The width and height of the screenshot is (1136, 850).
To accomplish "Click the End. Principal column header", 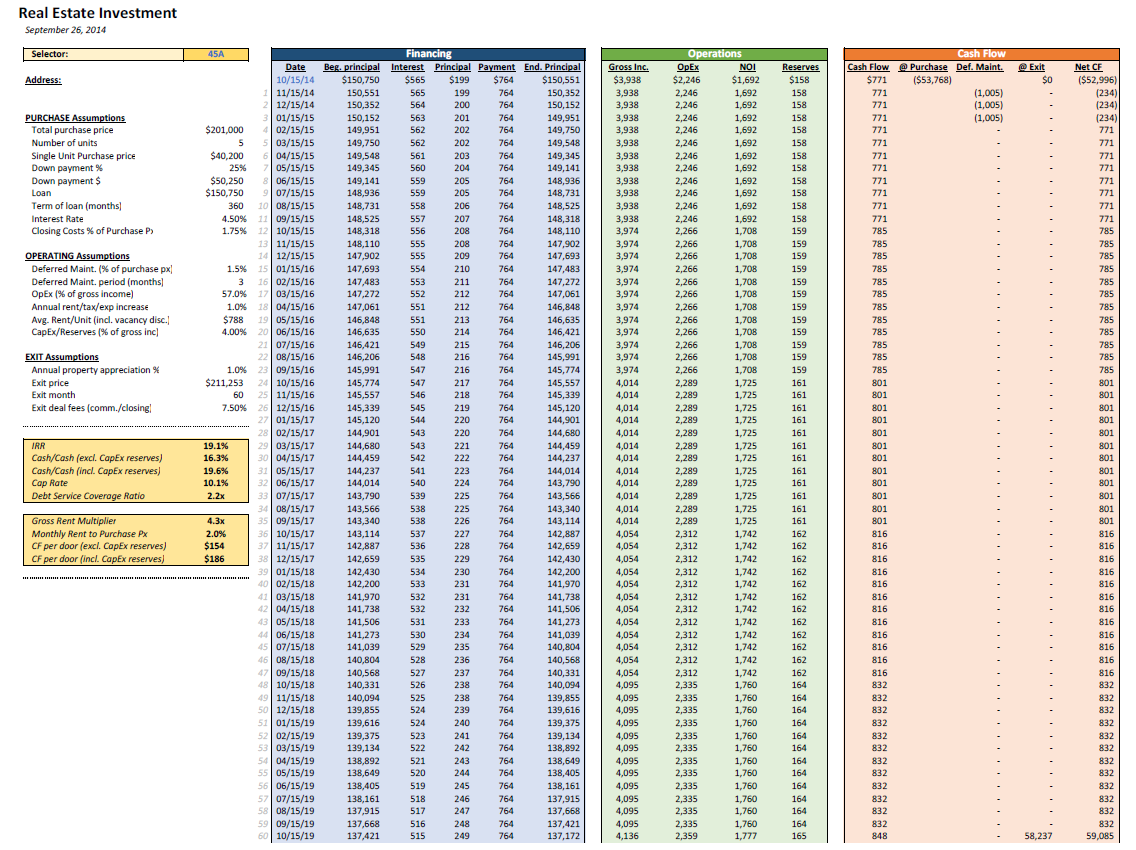I will 552,67.
